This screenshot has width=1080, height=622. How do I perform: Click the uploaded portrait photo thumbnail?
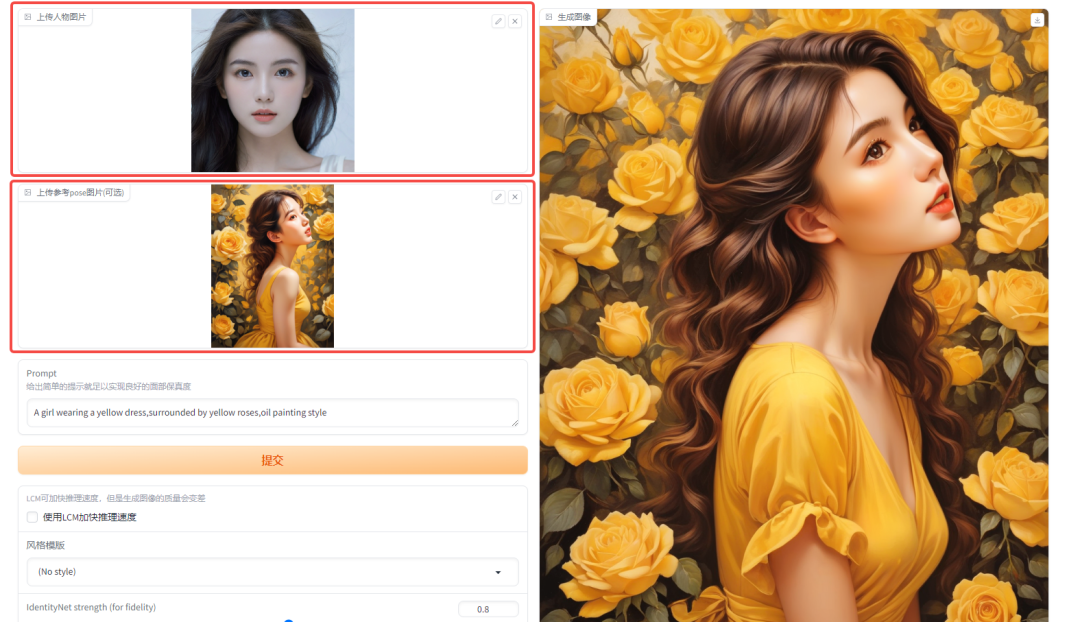272,90
